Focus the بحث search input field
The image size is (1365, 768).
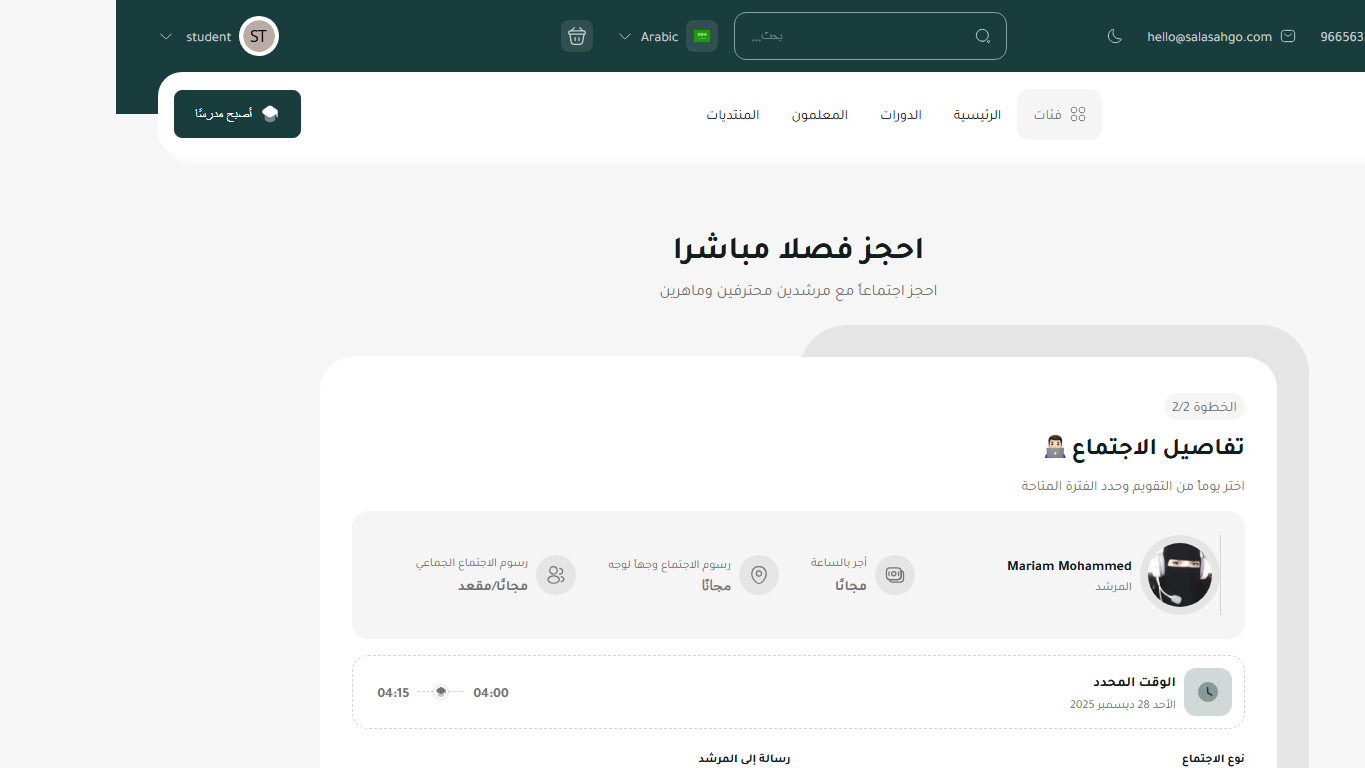pyautogui.click(x=870, y=36)
